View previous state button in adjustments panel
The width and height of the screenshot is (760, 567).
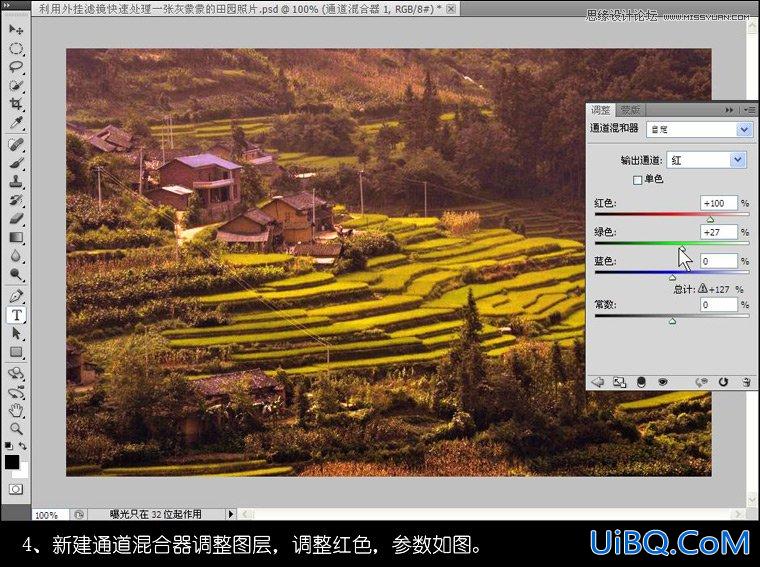pyautogui.click(x=701, y=382)
